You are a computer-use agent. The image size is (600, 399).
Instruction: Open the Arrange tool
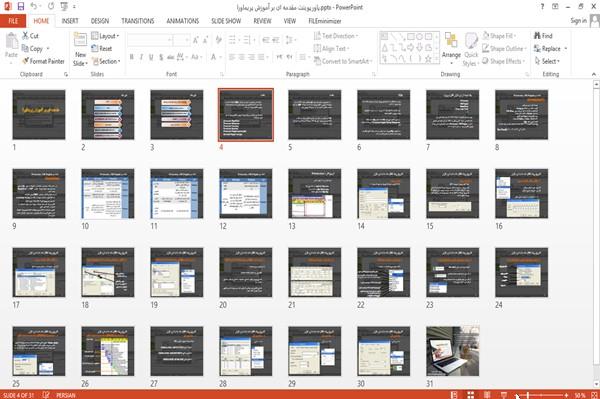451,48
